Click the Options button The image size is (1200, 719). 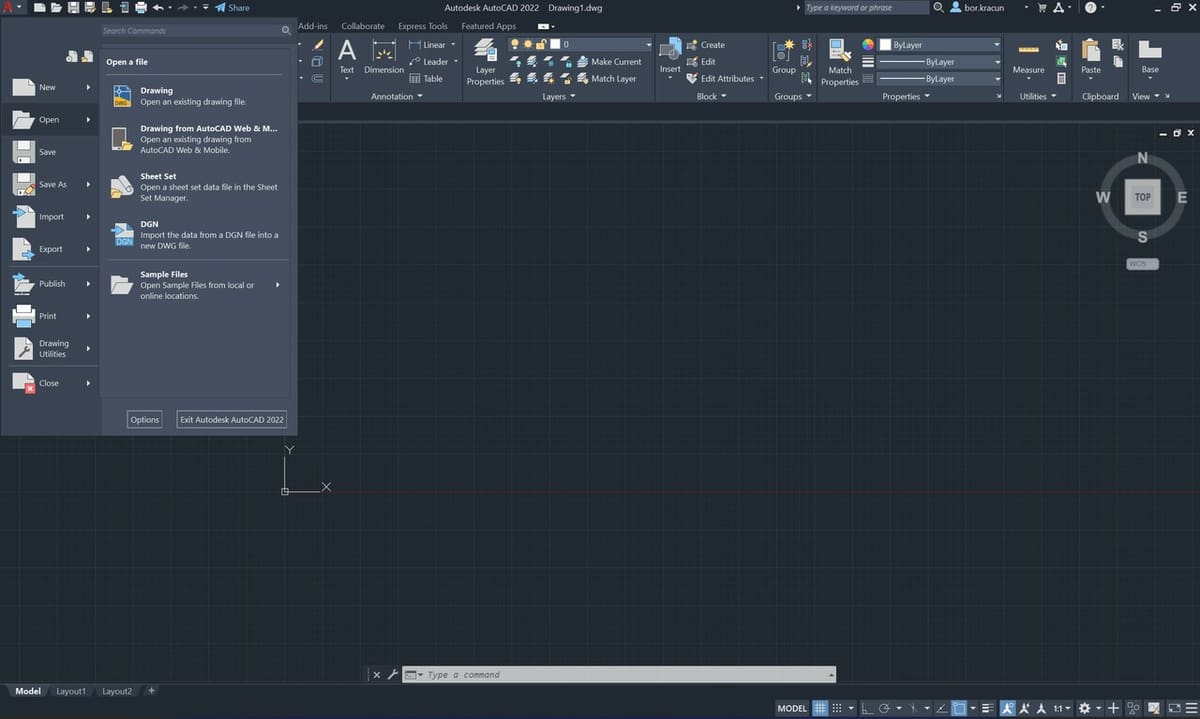(145, 419)
